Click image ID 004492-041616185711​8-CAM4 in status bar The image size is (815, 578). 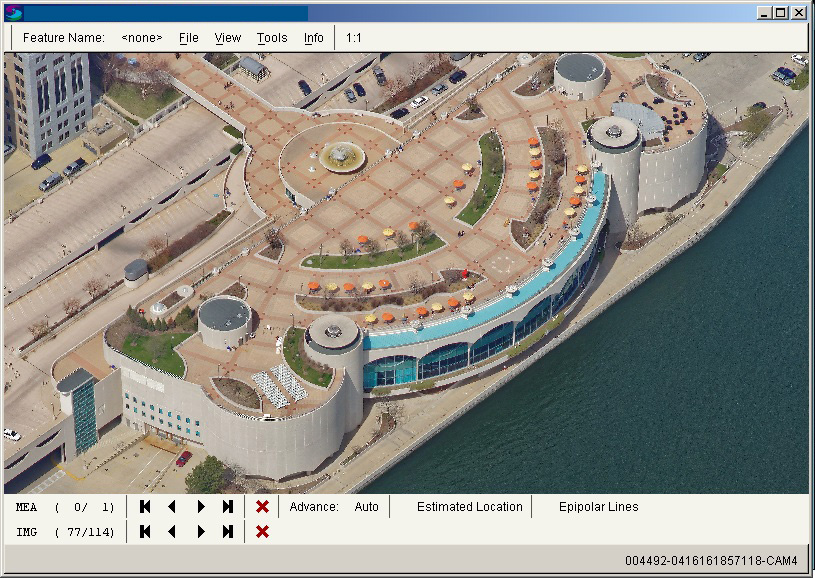click(711, 561)
